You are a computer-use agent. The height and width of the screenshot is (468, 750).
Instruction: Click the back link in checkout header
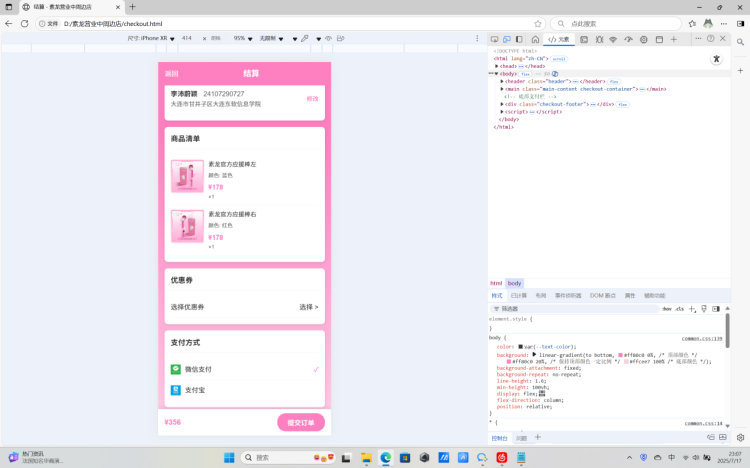172,74
